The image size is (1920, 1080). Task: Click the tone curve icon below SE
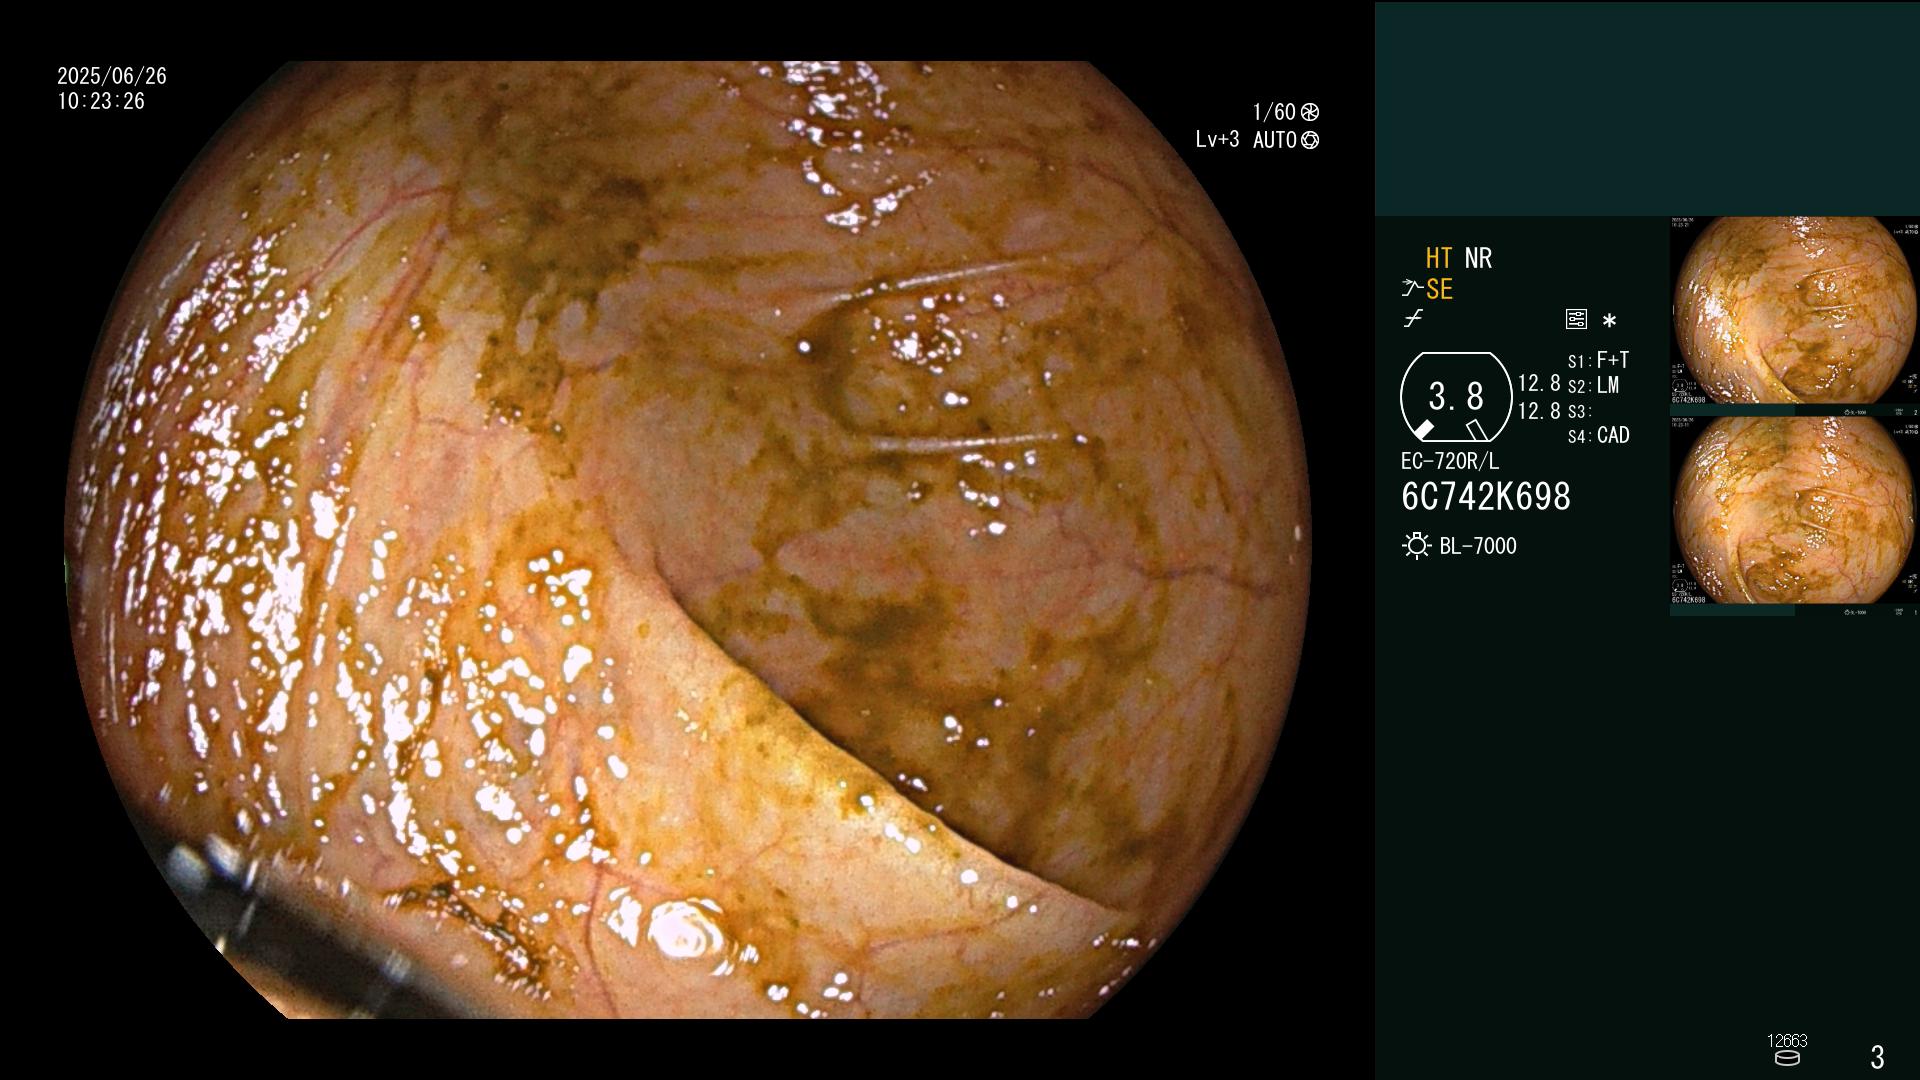pyautogui.click(x=1413, y=319)
